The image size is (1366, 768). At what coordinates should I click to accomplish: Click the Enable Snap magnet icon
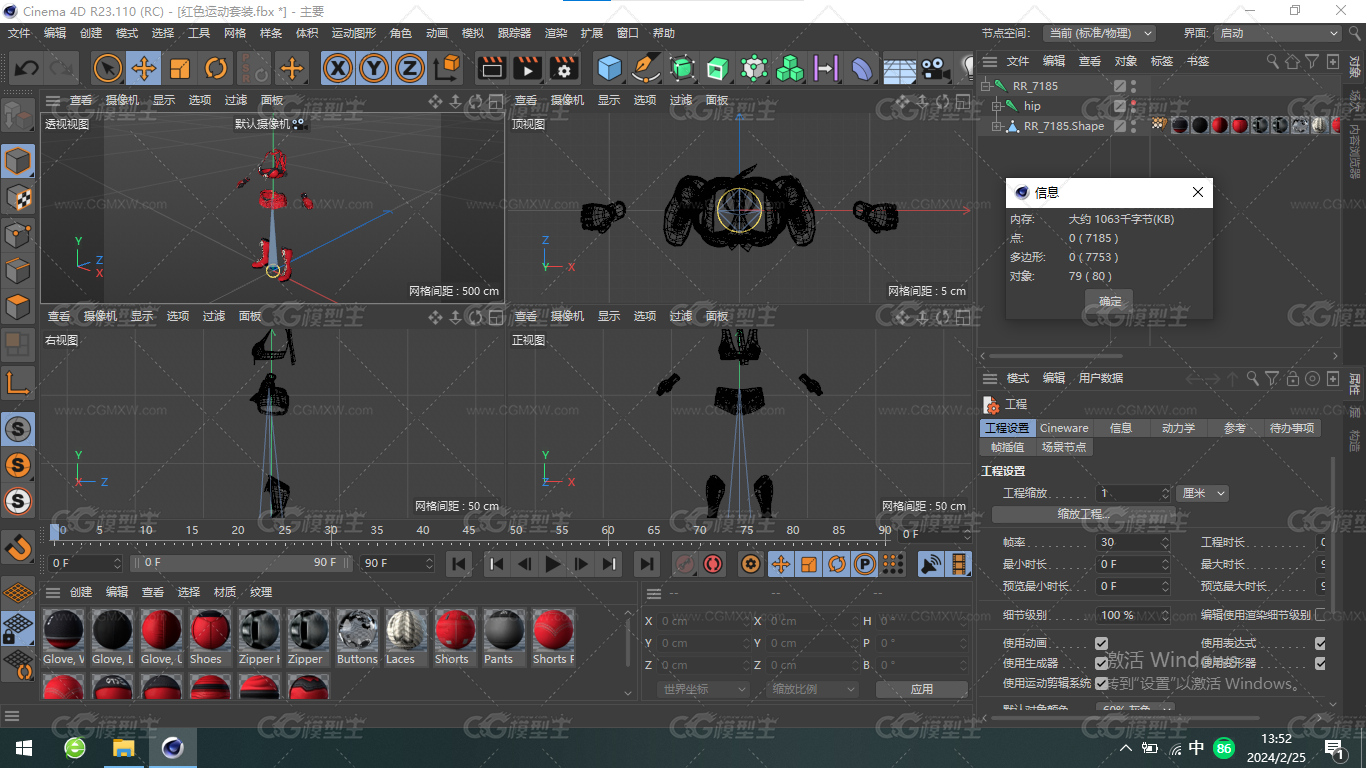click(18, 547)
